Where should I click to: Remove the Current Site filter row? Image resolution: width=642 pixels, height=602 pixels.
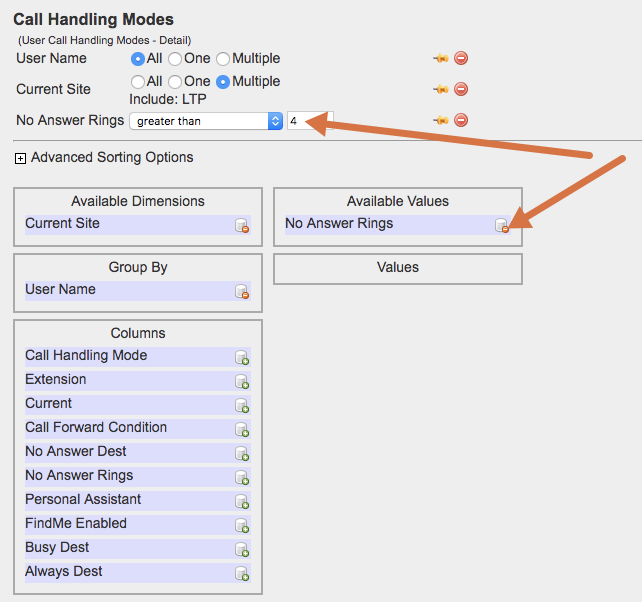tap(461, 89)
